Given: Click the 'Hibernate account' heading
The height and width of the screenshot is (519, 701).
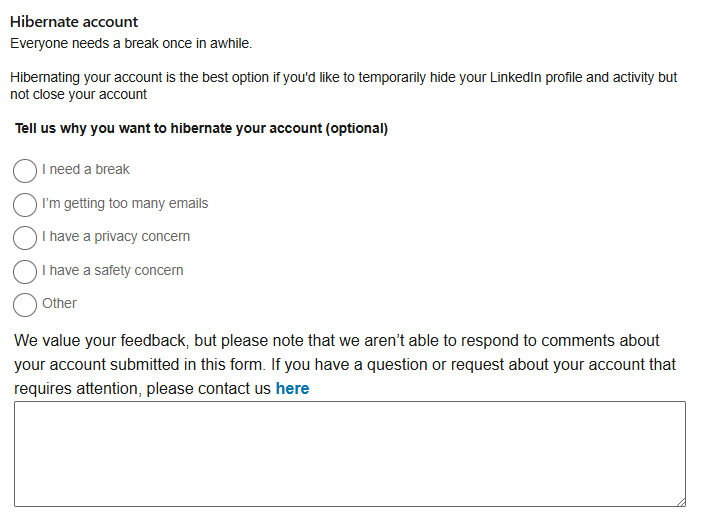Looking at the screenshot, I should click(74, 22).
